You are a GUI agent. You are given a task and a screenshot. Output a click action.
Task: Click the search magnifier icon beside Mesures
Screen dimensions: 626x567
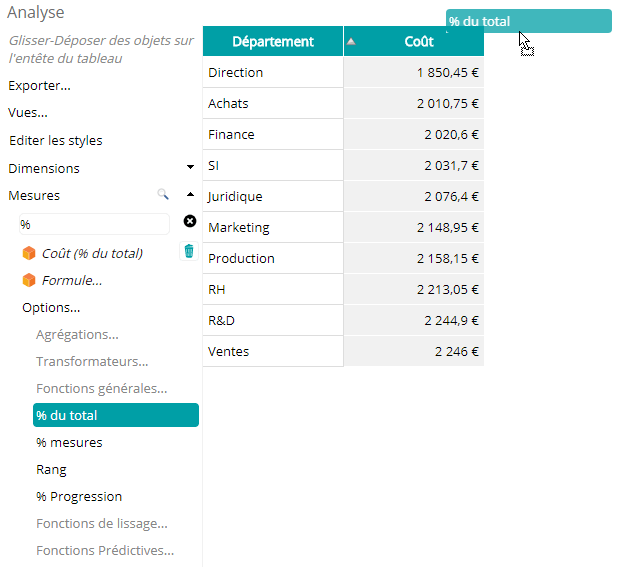(162, 194)
